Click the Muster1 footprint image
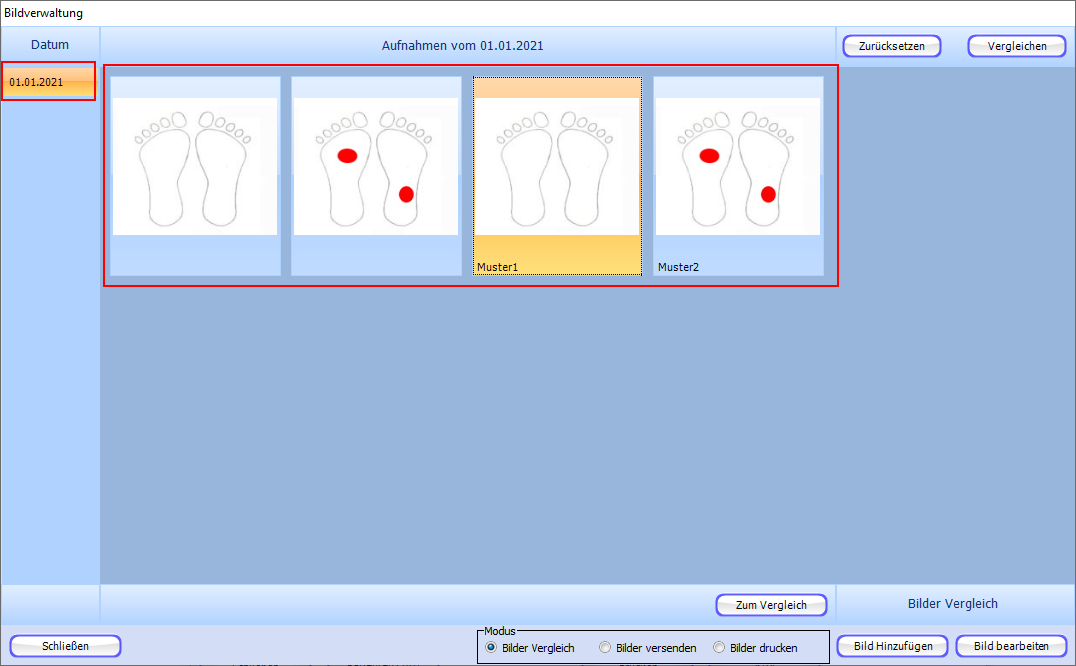This screenshot has width=1076, height=666. 557,166
